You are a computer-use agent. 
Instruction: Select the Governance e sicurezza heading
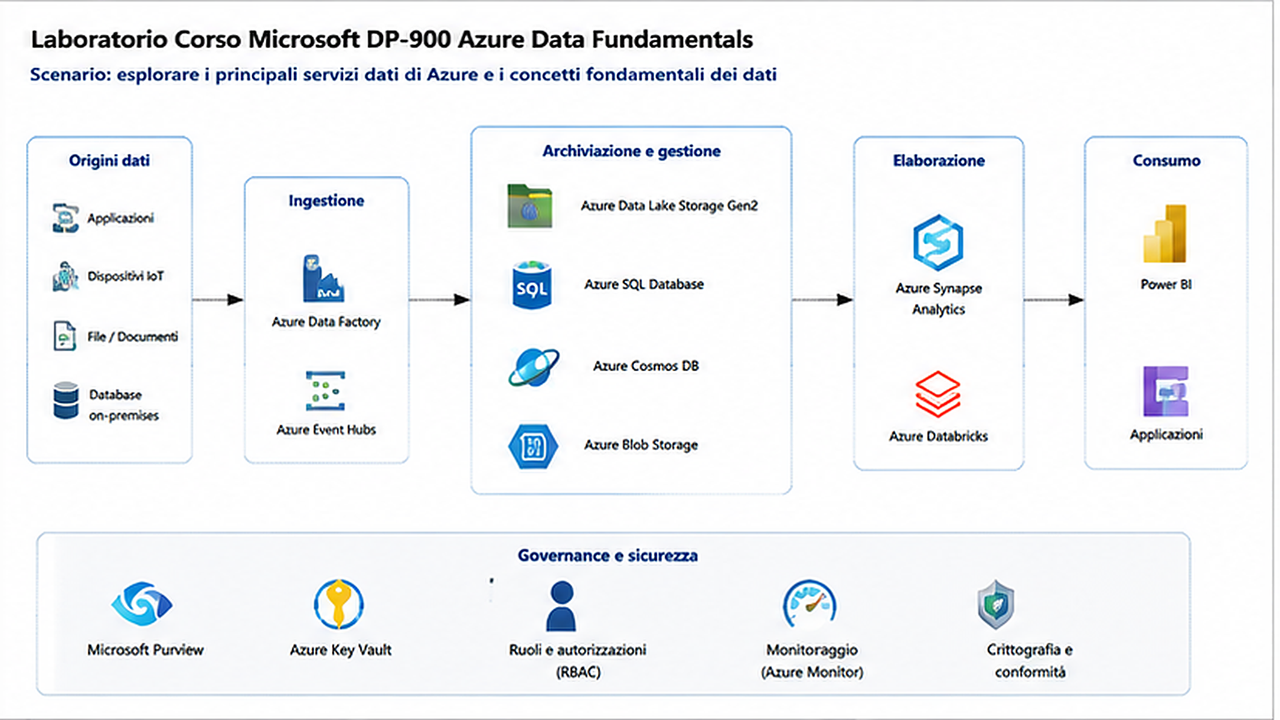(608, 555)
